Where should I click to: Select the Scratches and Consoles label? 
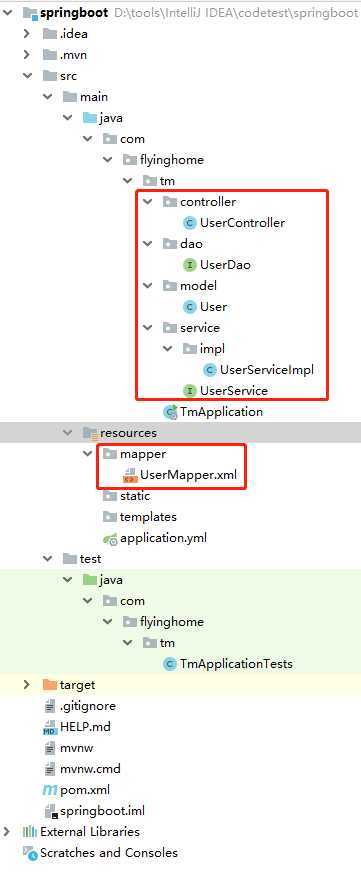(109, 853)
